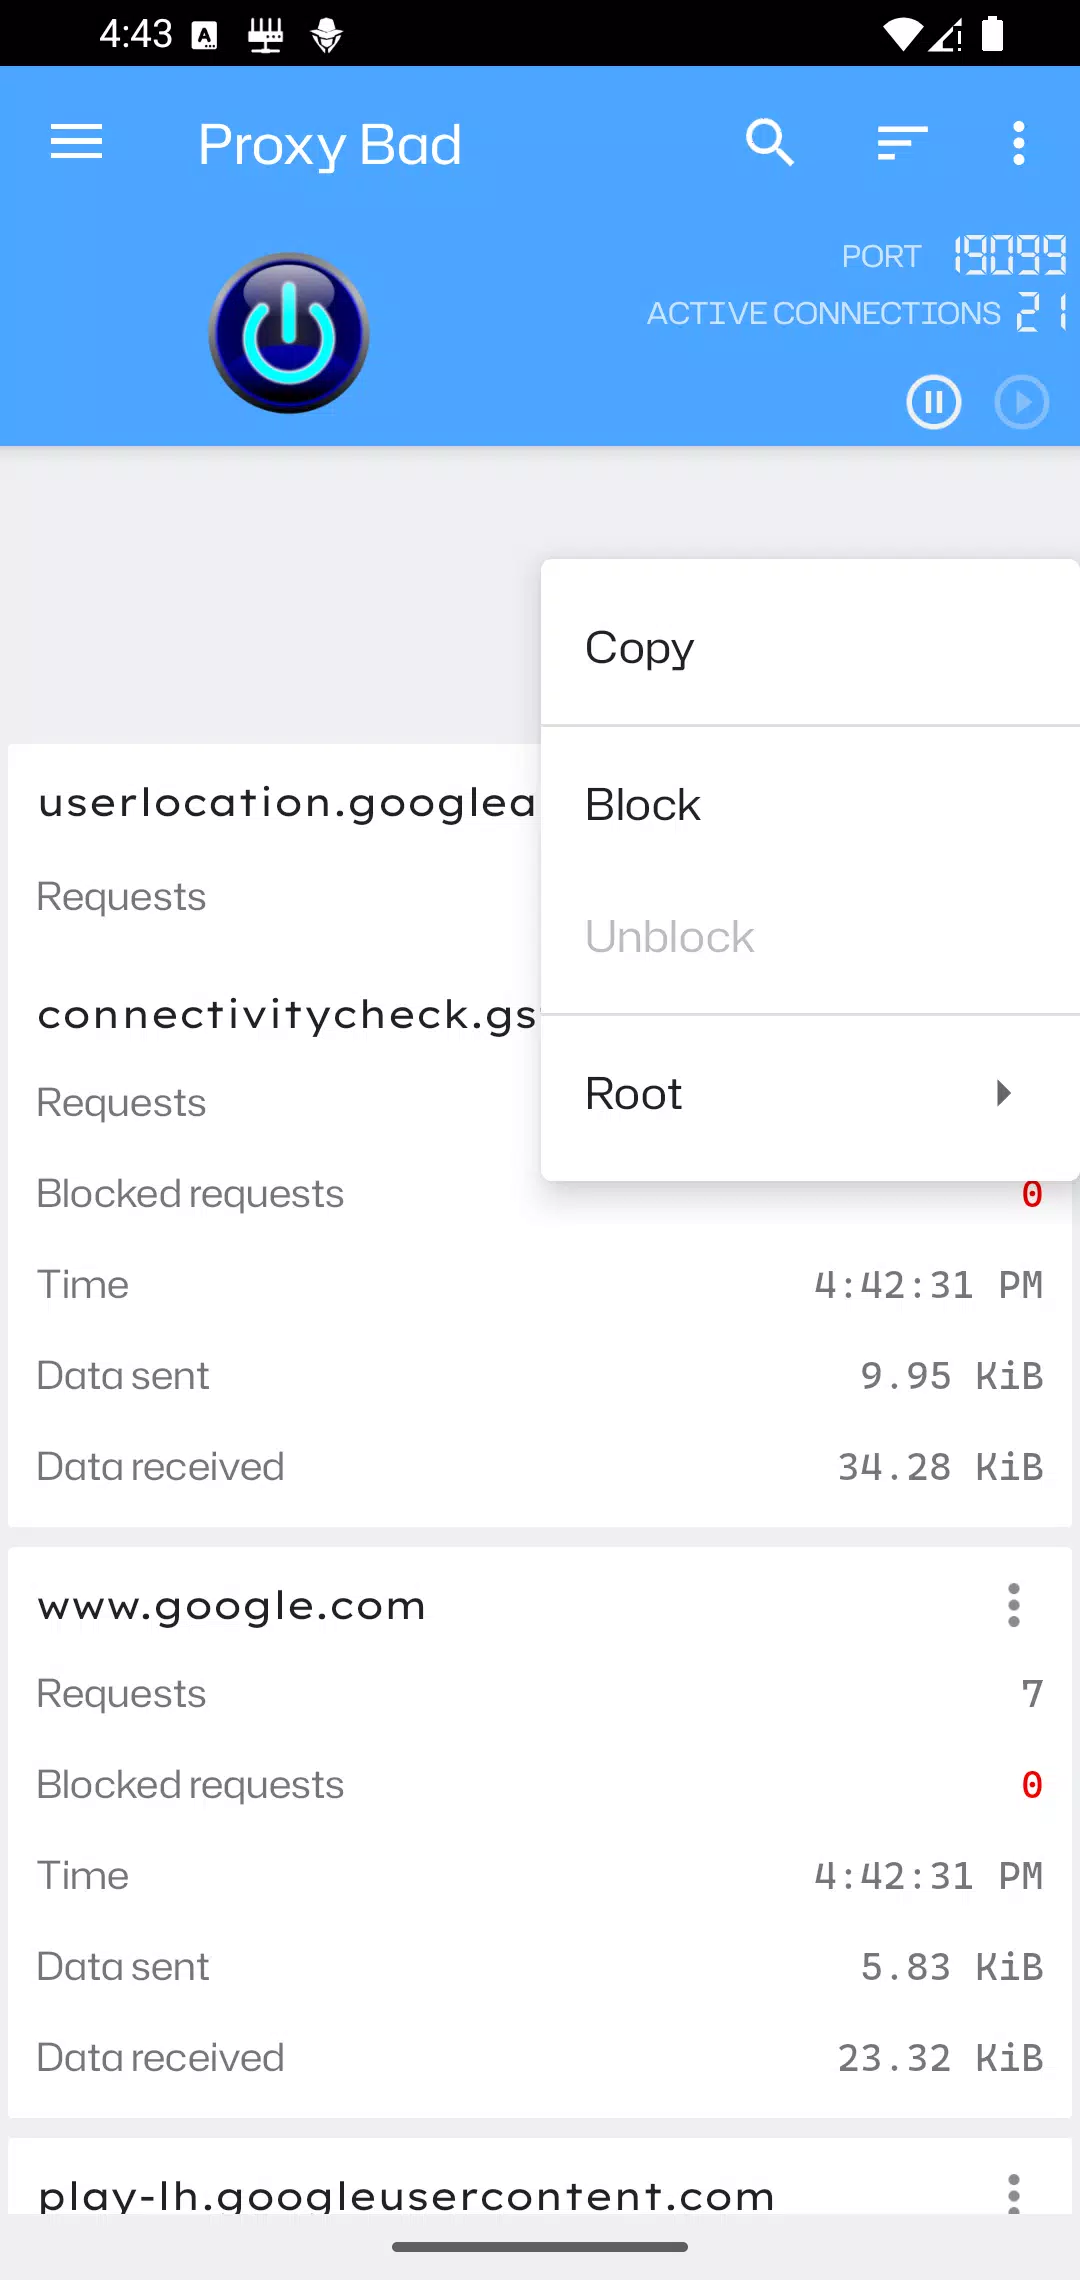
Task: Open options for www.google.com entry
Action: (x=1014, y=1605)
